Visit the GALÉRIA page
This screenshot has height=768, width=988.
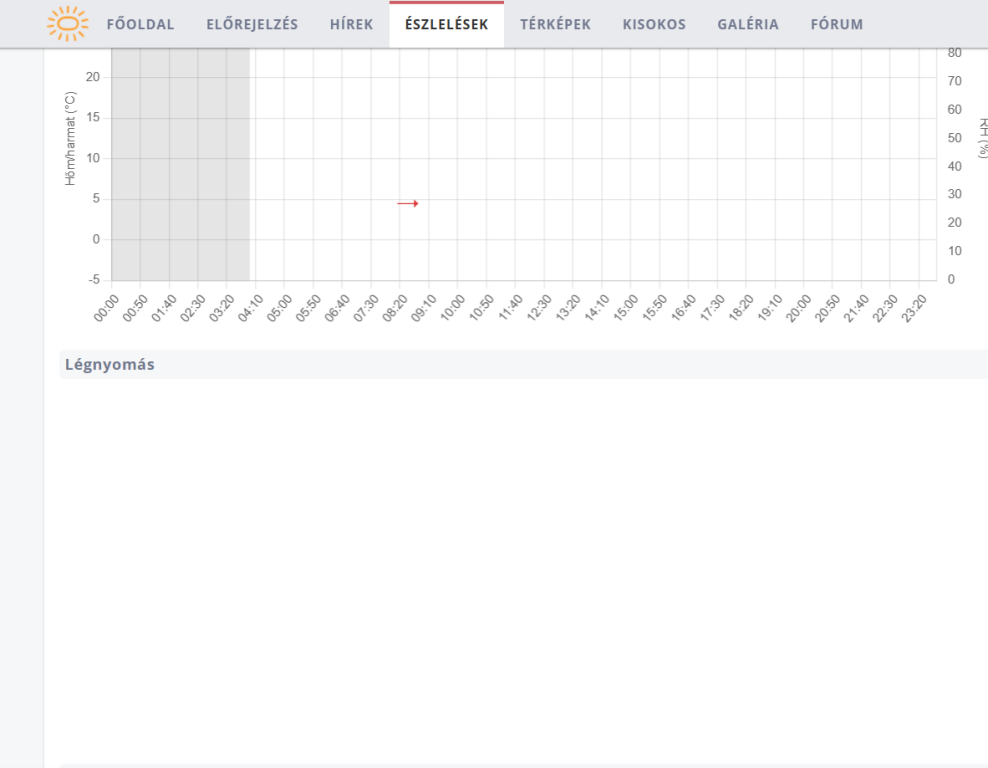(x=747, y=24)
